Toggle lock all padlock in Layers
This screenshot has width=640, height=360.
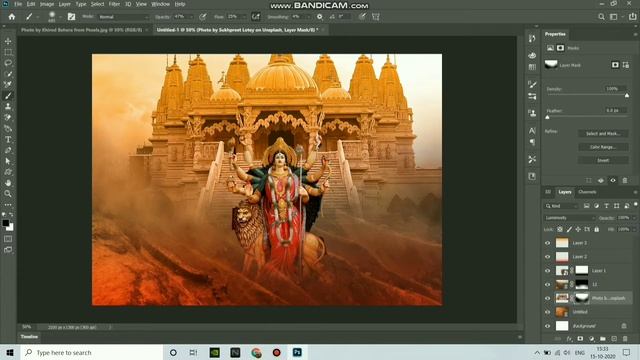point(596,229)
